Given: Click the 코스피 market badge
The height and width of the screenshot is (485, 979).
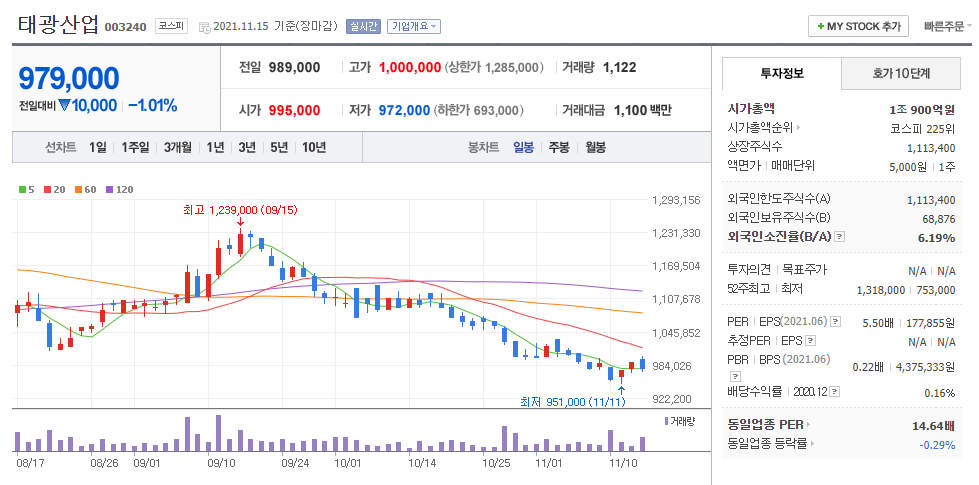Looking at the screenshot, I should [172, 27].
